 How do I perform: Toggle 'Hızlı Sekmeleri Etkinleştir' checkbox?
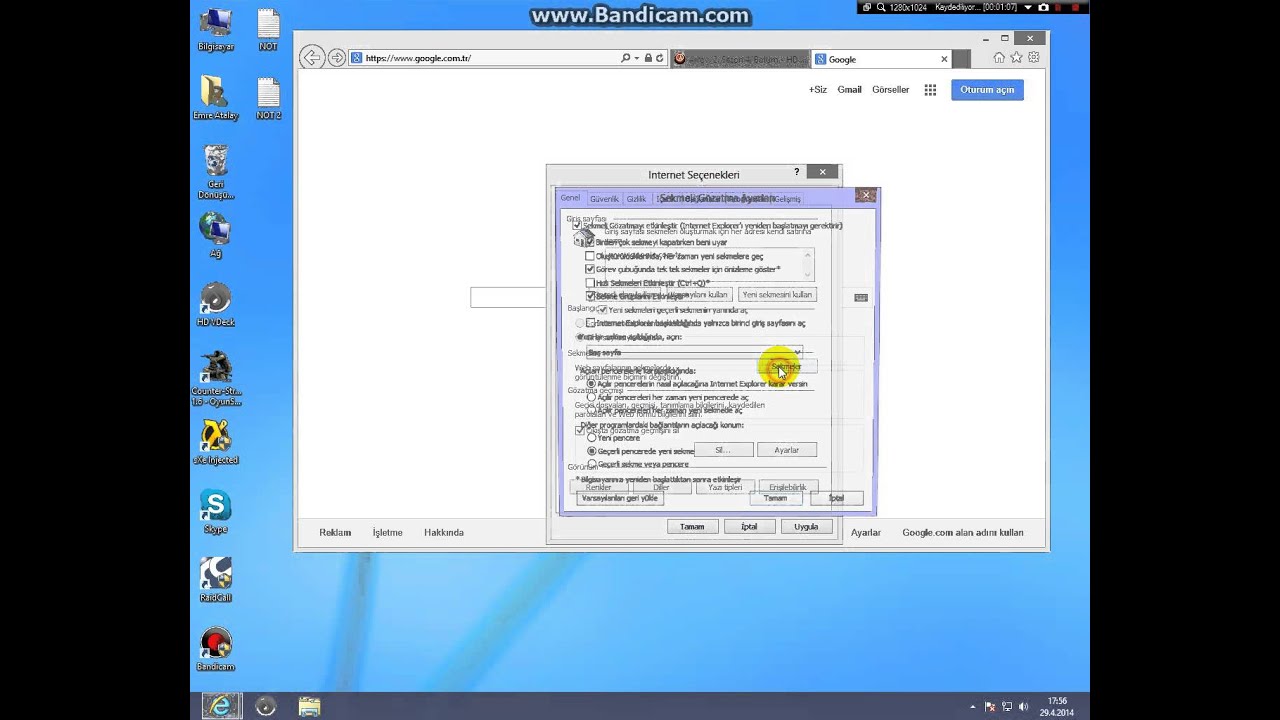[589, 283]
